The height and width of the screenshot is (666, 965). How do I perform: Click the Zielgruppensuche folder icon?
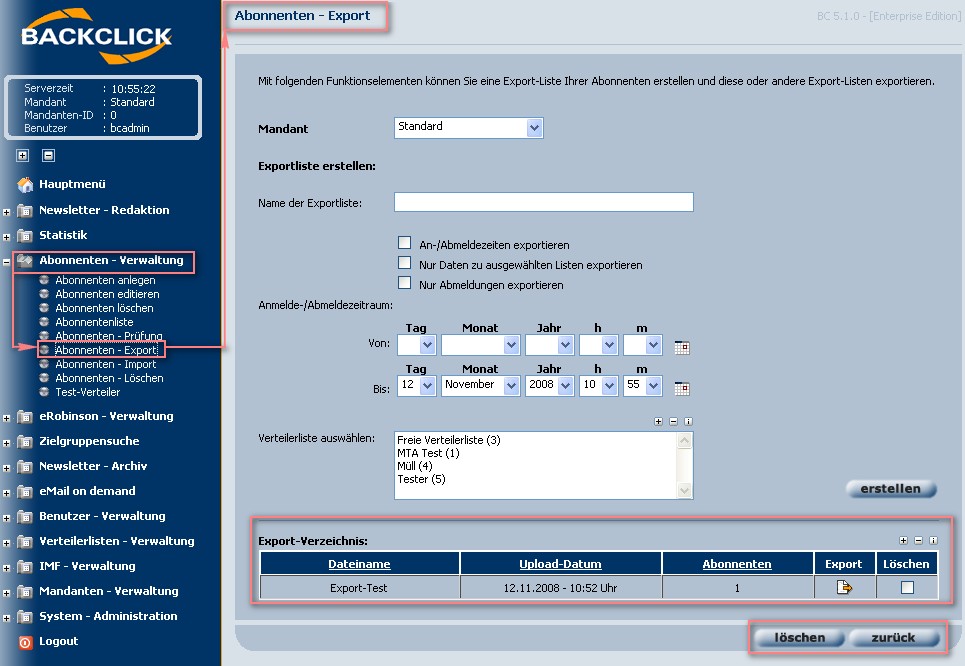[x=25, y=441]
